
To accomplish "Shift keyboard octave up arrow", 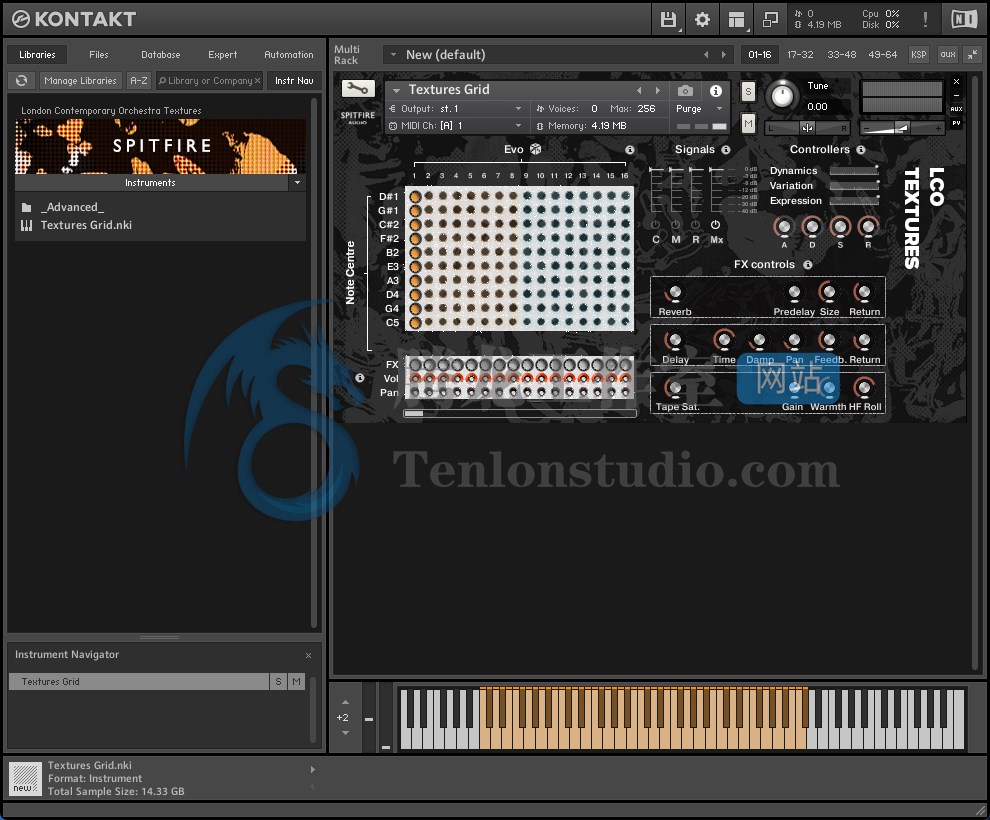I will point(345,702).
